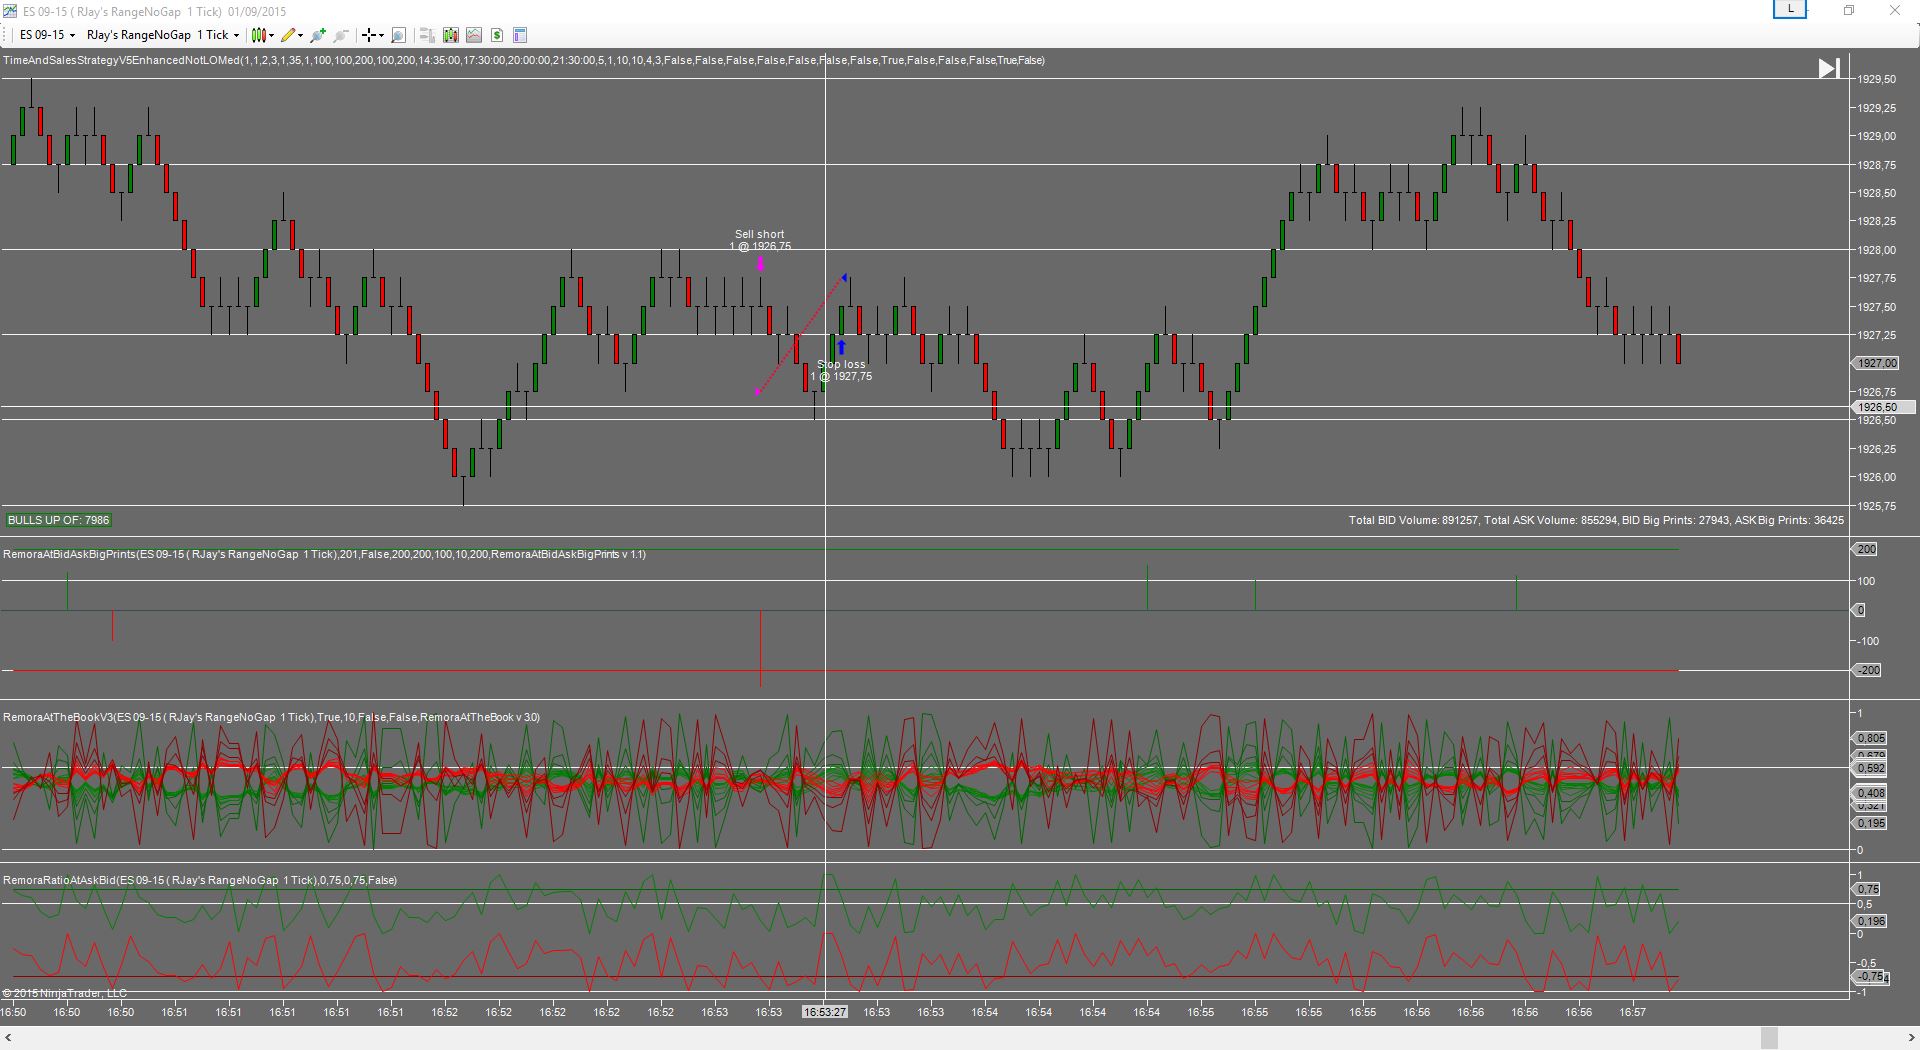Screen dimensions: 1920x1050
Task: Click the 1926,50 price line marker
Action: click(1884, 407)
